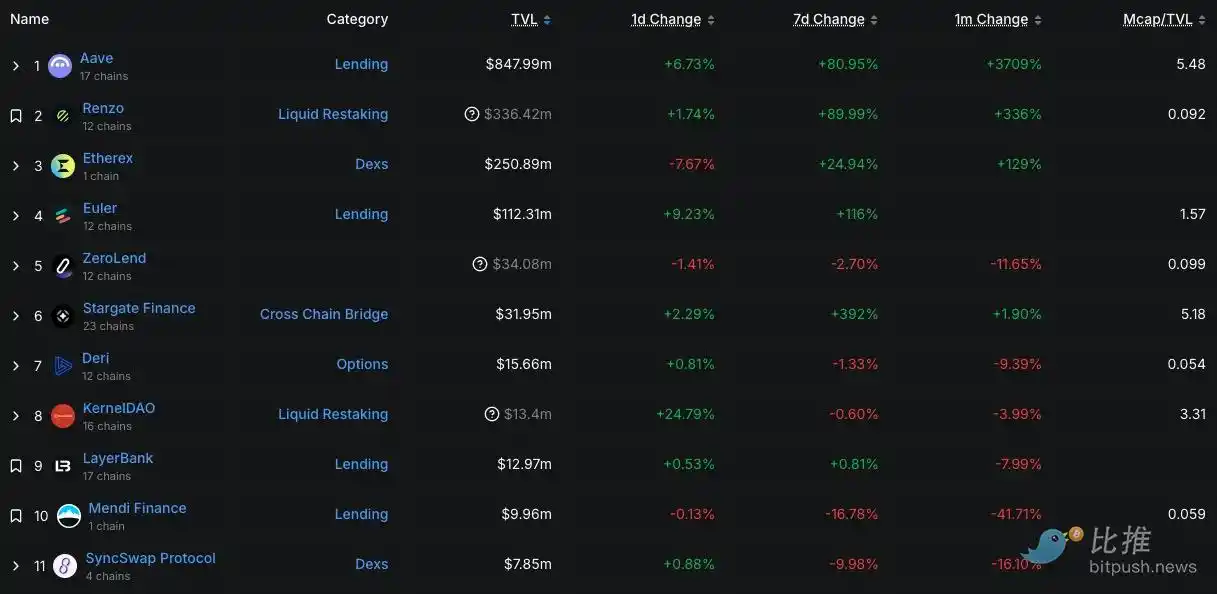
Task: Open the ZeroLend protocol link
Action: [x=114, y=258]
